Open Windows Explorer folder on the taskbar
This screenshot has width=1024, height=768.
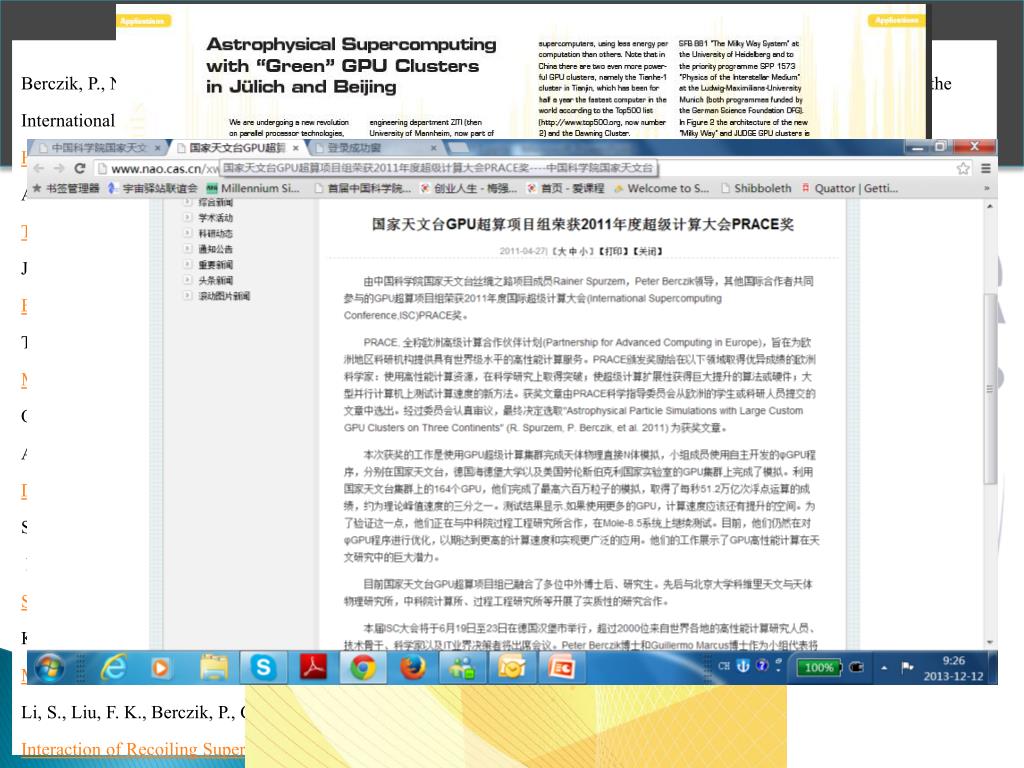[214, 667]
